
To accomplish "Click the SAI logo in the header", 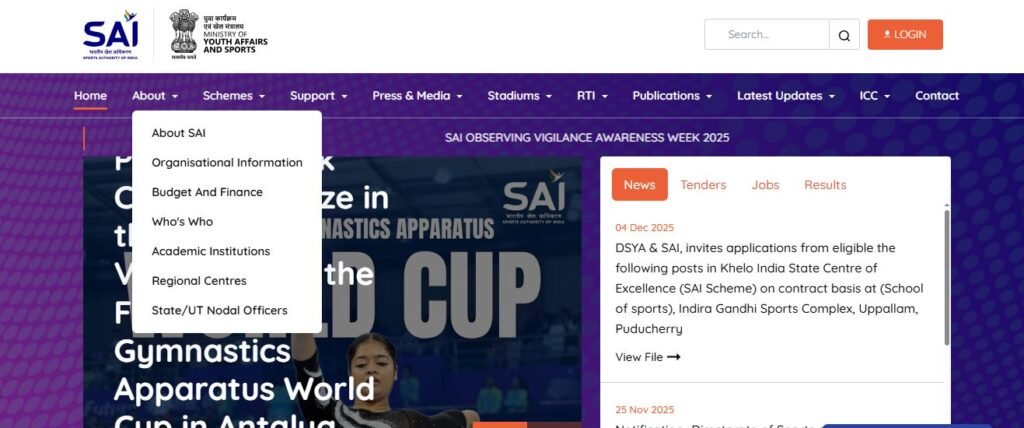I will pyautogui.click(x=110, y=35).
